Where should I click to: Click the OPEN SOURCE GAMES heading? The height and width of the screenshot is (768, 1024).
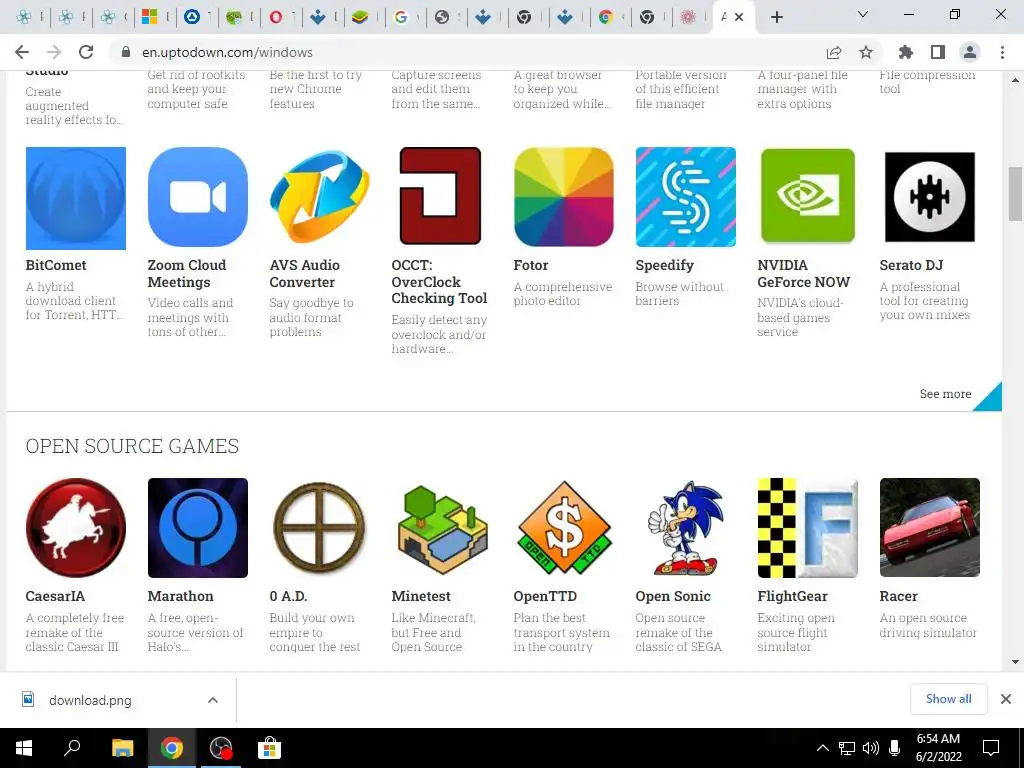132,446
